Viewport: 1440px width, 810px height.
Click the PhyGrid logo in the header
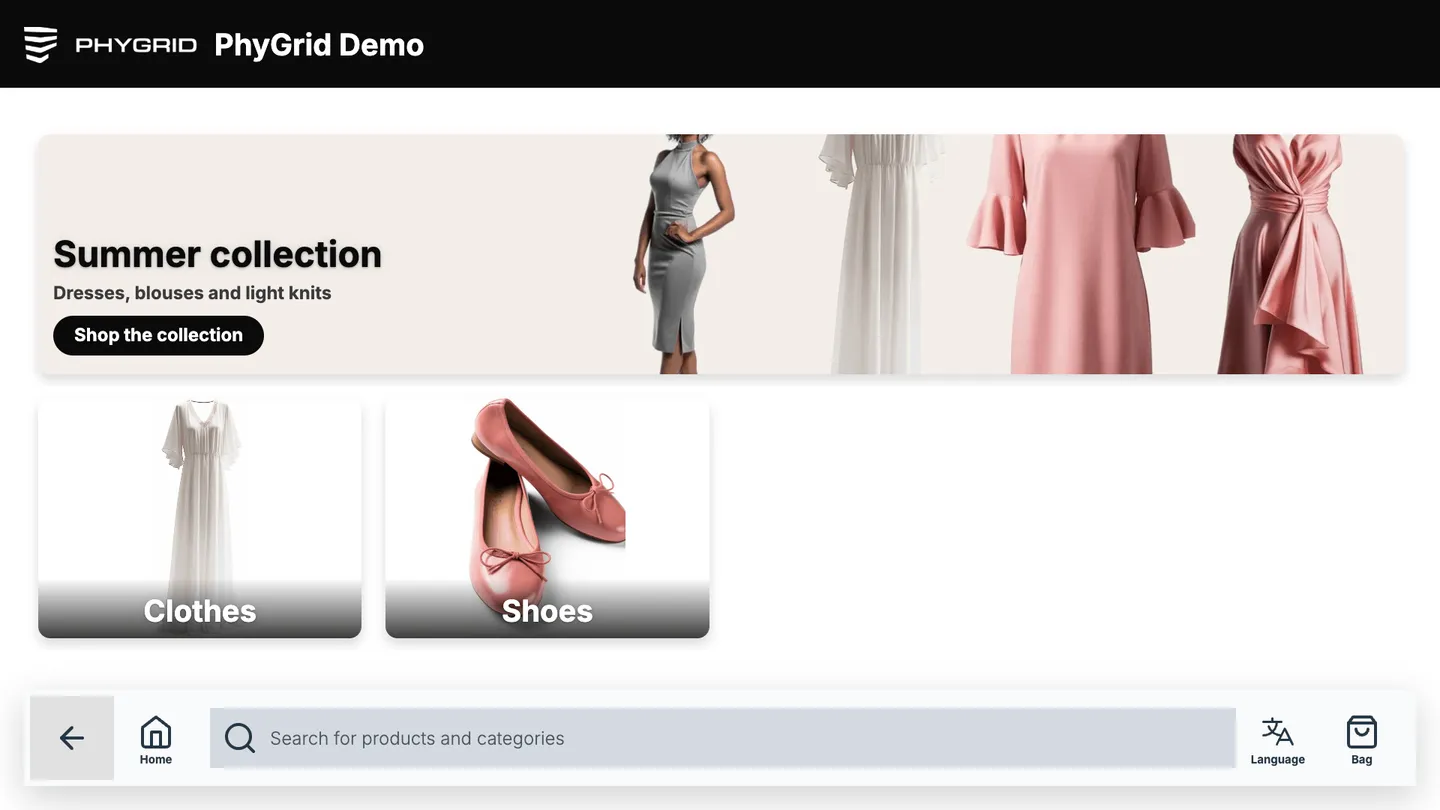point(110,45)
